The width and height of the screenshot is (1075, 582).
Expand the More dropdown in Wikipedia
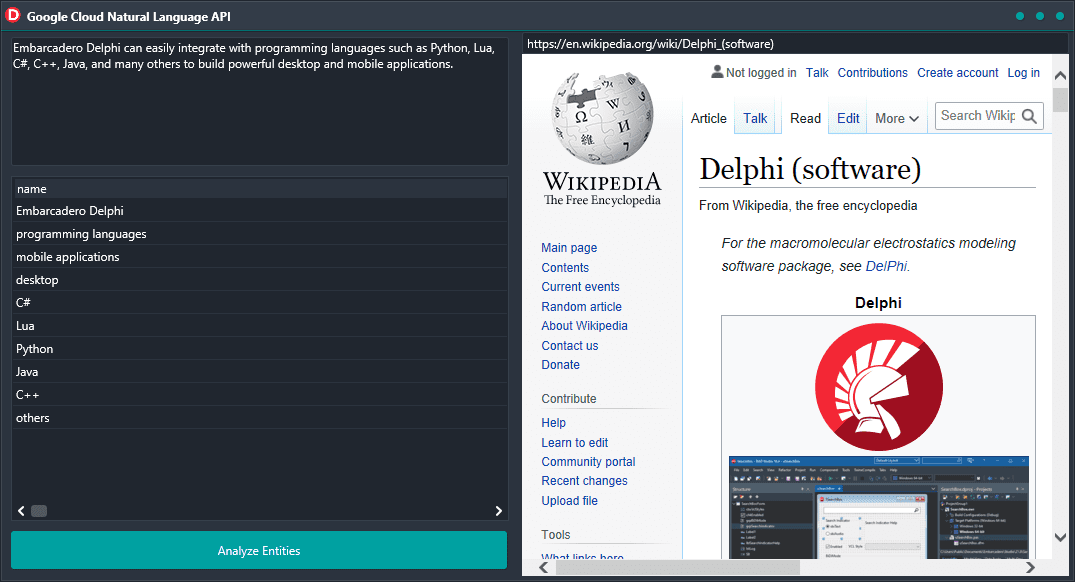(x=897, y=119)
